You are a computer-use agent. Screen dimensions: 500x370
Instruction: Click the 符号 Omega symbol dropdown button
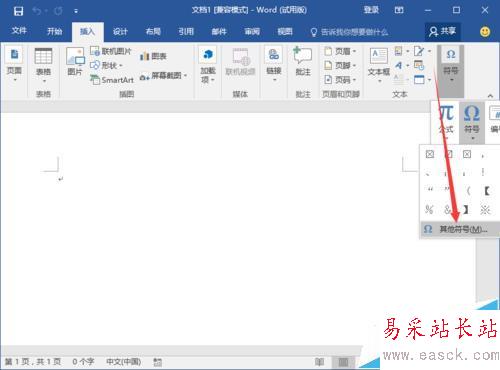(x=471, y=123)
